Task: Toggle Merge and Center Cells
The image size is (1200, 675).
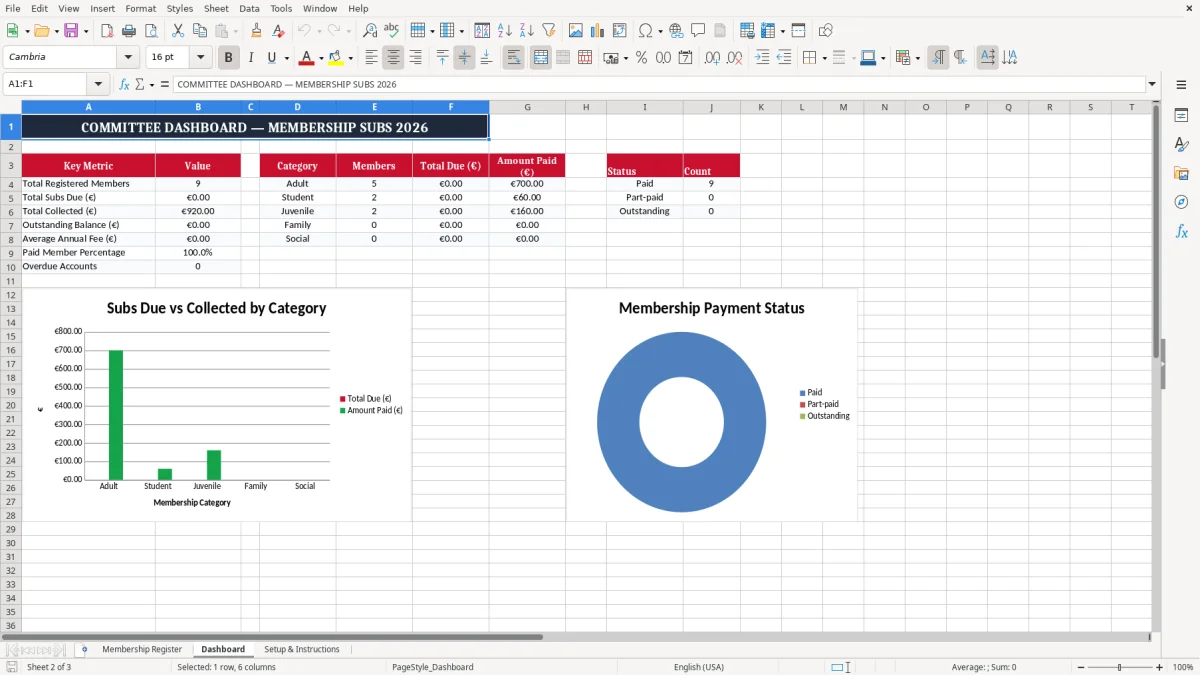Action: pyautogui.click(x=540, y=58)
